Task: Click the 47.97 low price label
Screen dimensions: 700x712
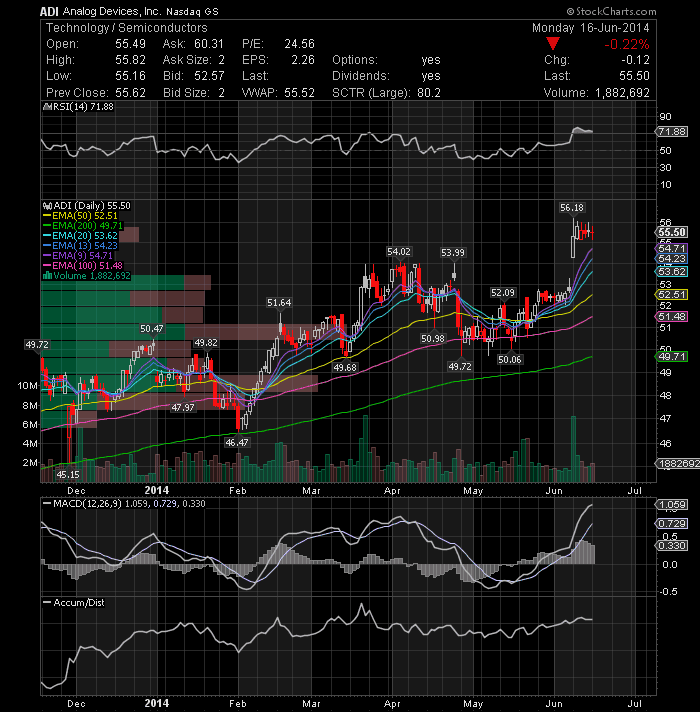Action: point(182,408)
